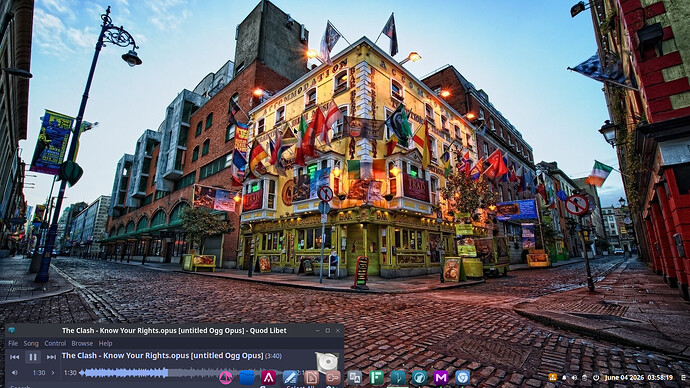Image resolution: width=690 pixels, height=388 pixels.
Task: Open the blue pencil text editor dock icon
Action: 290,377
